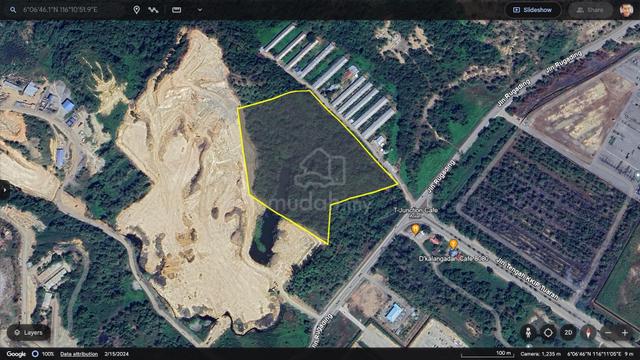The width and height of the screenshot is (640, 360).
Task: Expand the toolbar overflow chevron
Action: pyautogui.click(x=200, y=10)
